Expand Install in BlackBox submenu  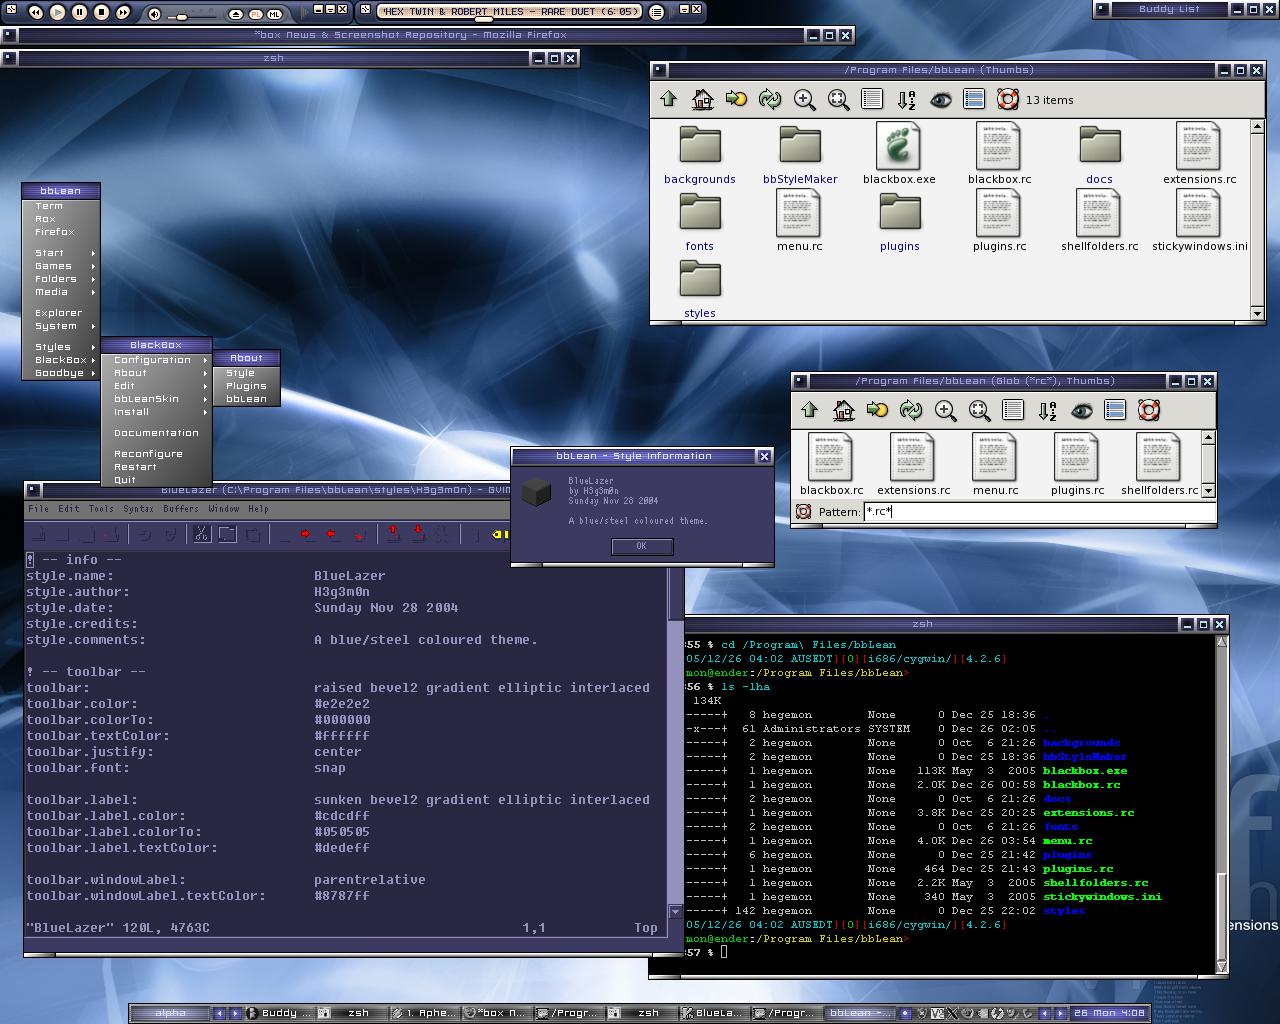(x=156, y=412)
